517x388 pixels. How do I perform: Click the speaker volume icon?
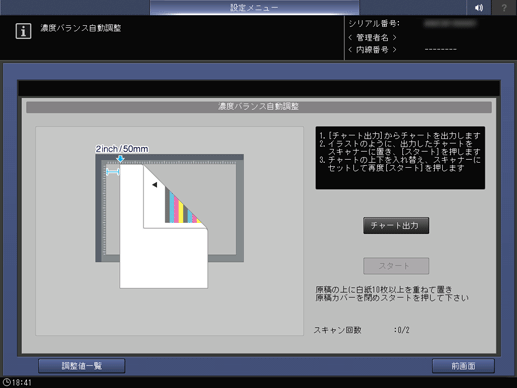point(479,7)
